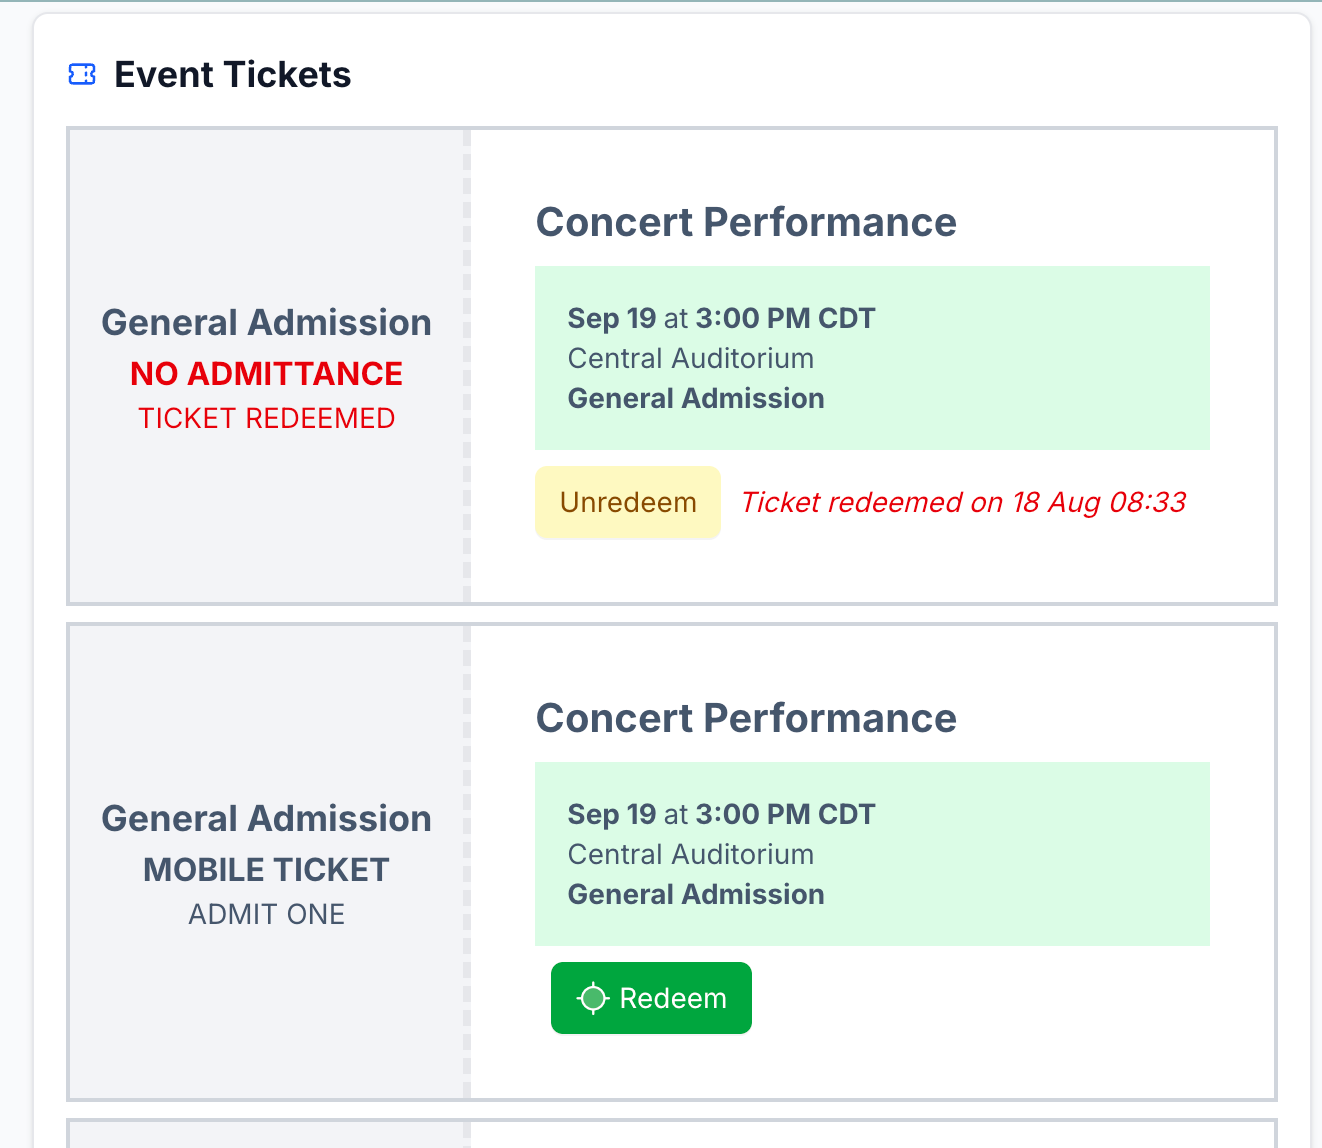1322x1148 pixels.
Task: Click the MOBILE TICKET stub label
Action: [266, 870]
